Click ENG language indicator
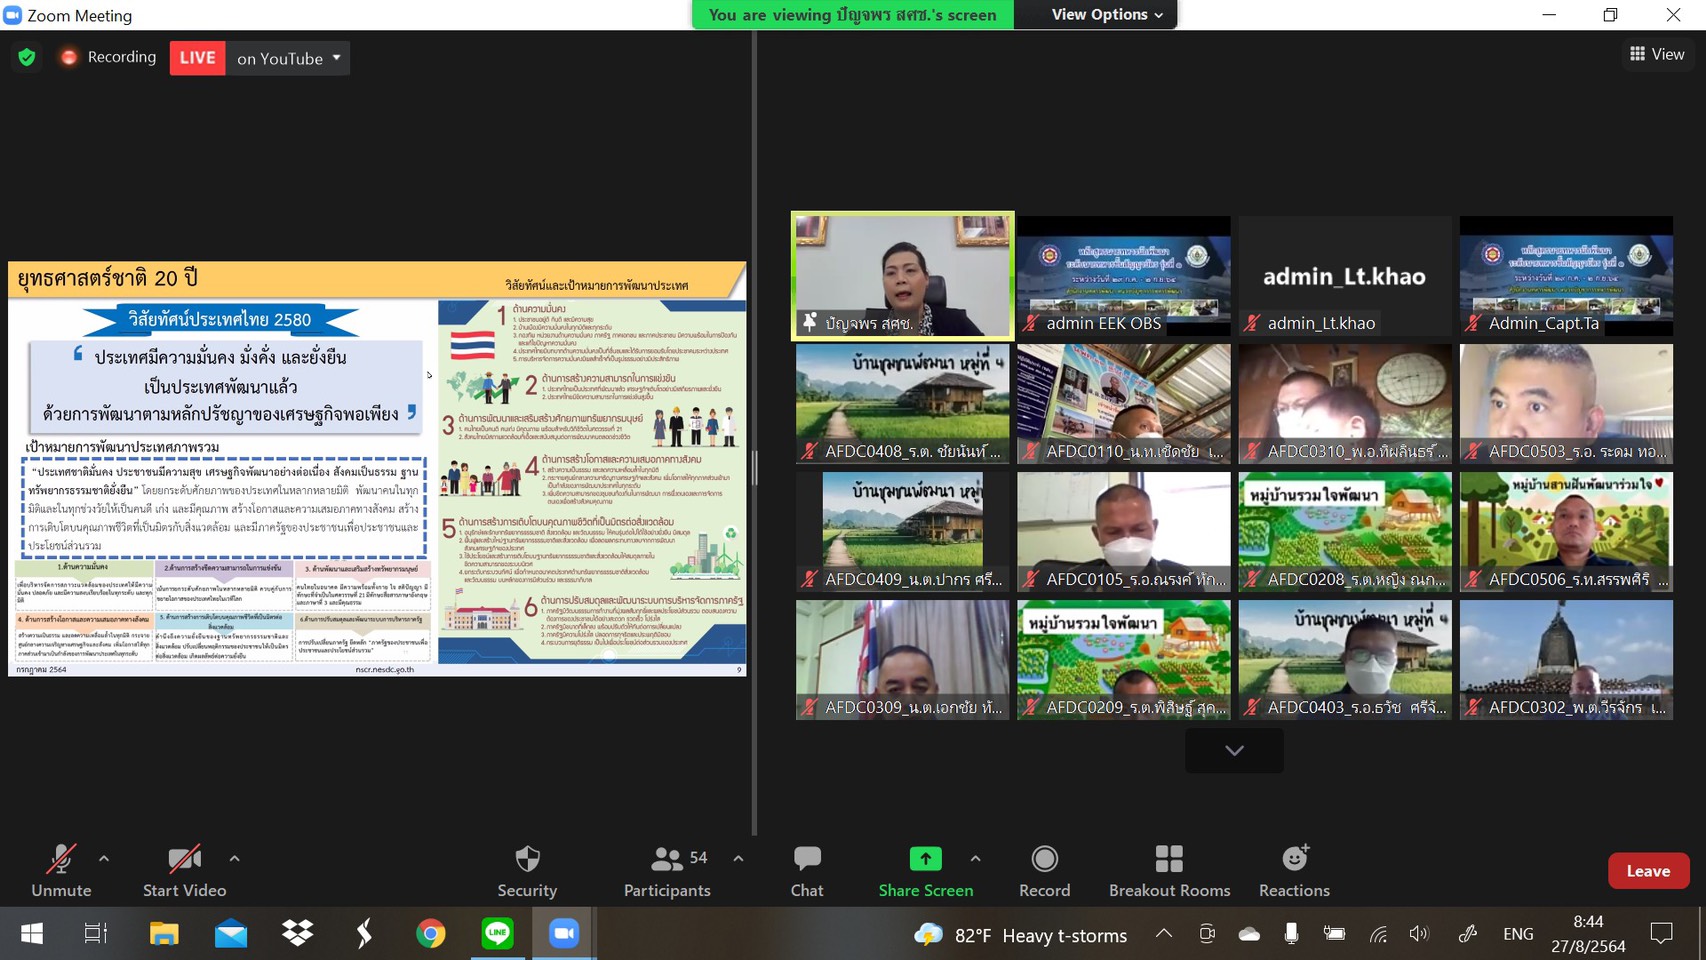The height and width of the screenshot is (960, 1706). point(1518,934)
